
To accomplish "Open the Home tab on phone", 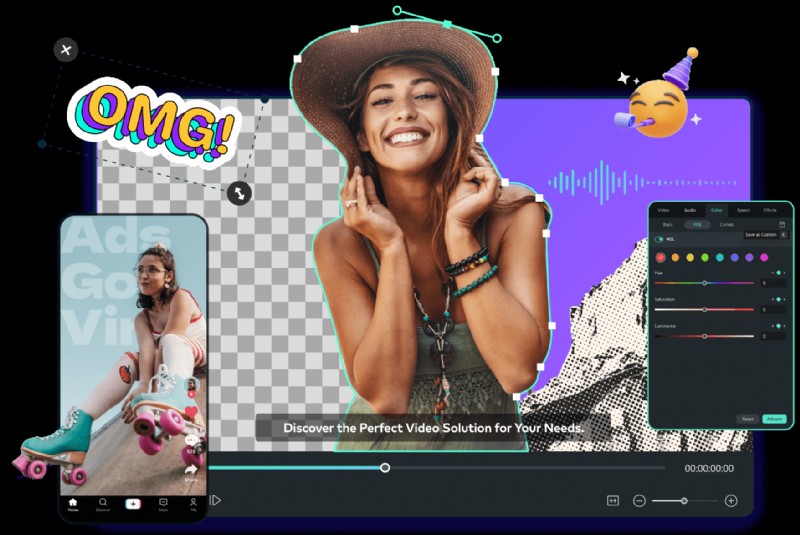I will (x=73, y=504).
